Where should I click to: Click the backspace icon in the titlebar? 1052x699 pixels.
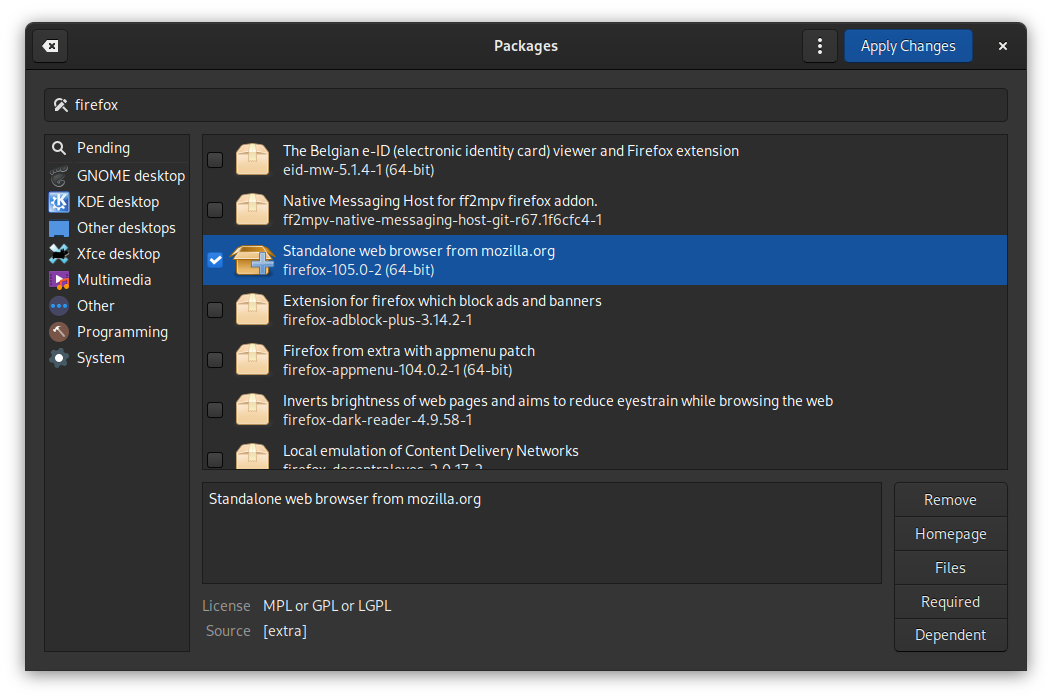[49, 45]
